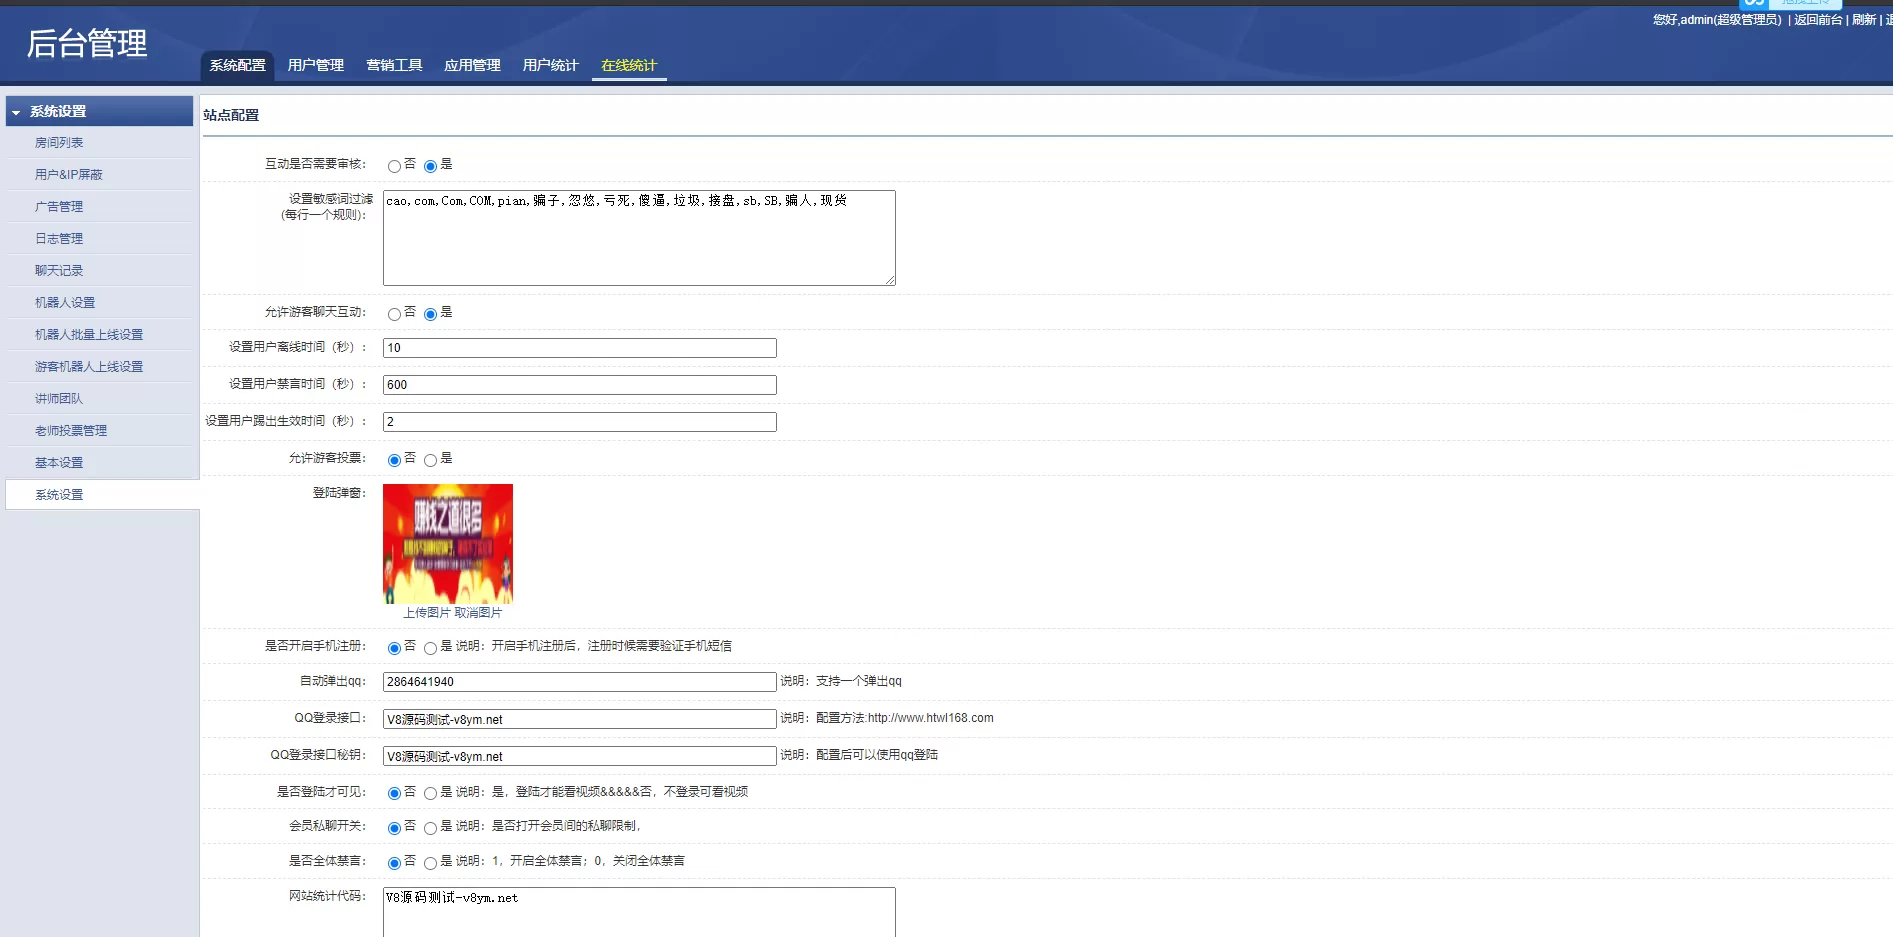
Task: Set 是否开启手机注册 to 否
Action: [x=394, y=648]
